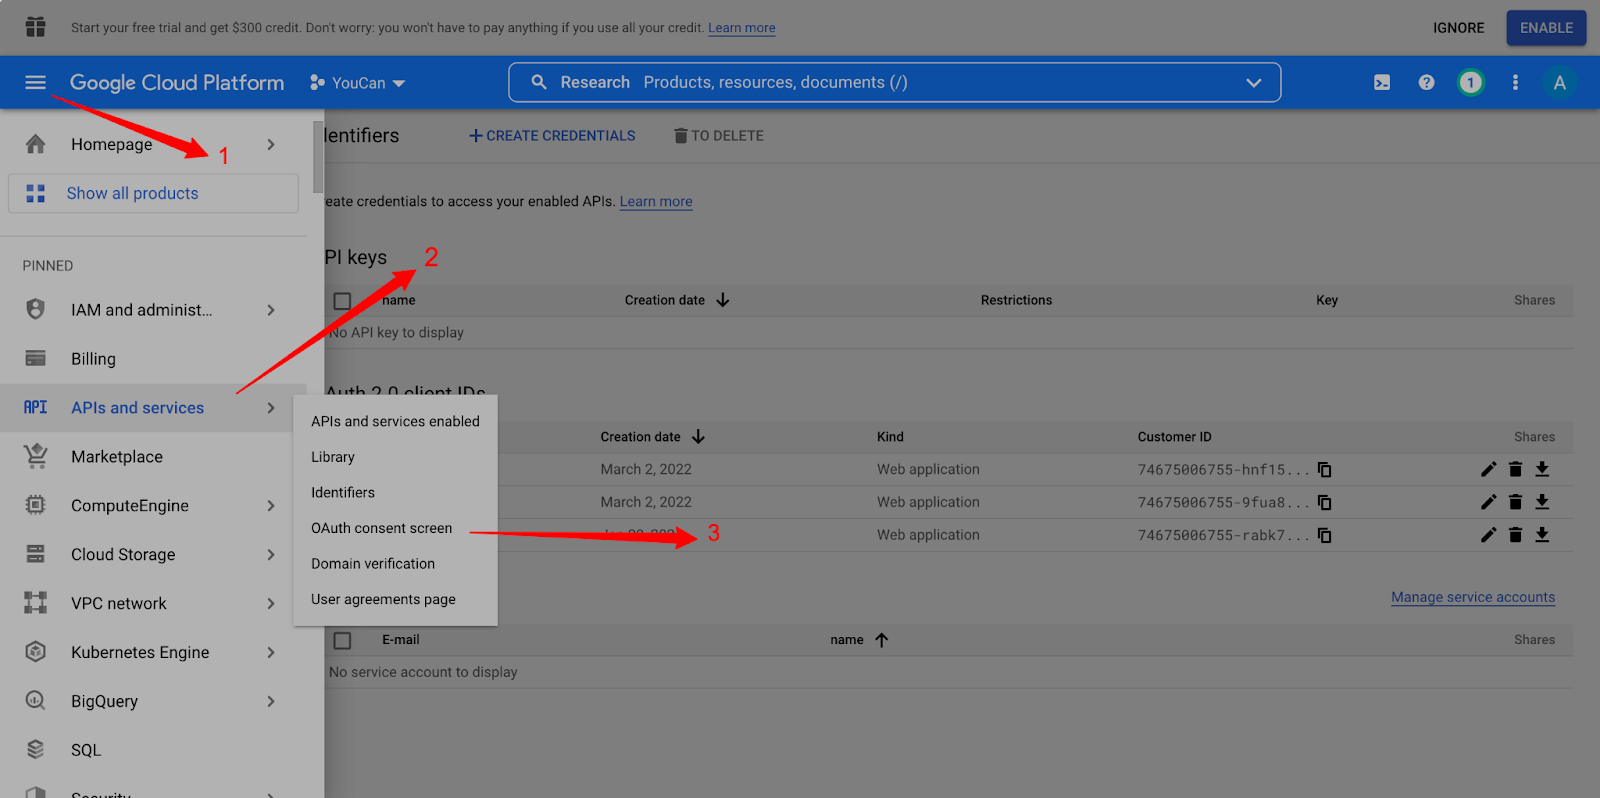Open the YouCan project selector dropdown
Image resolution: width=1600 pixels, height=798 pixels.
pos(358,83)
